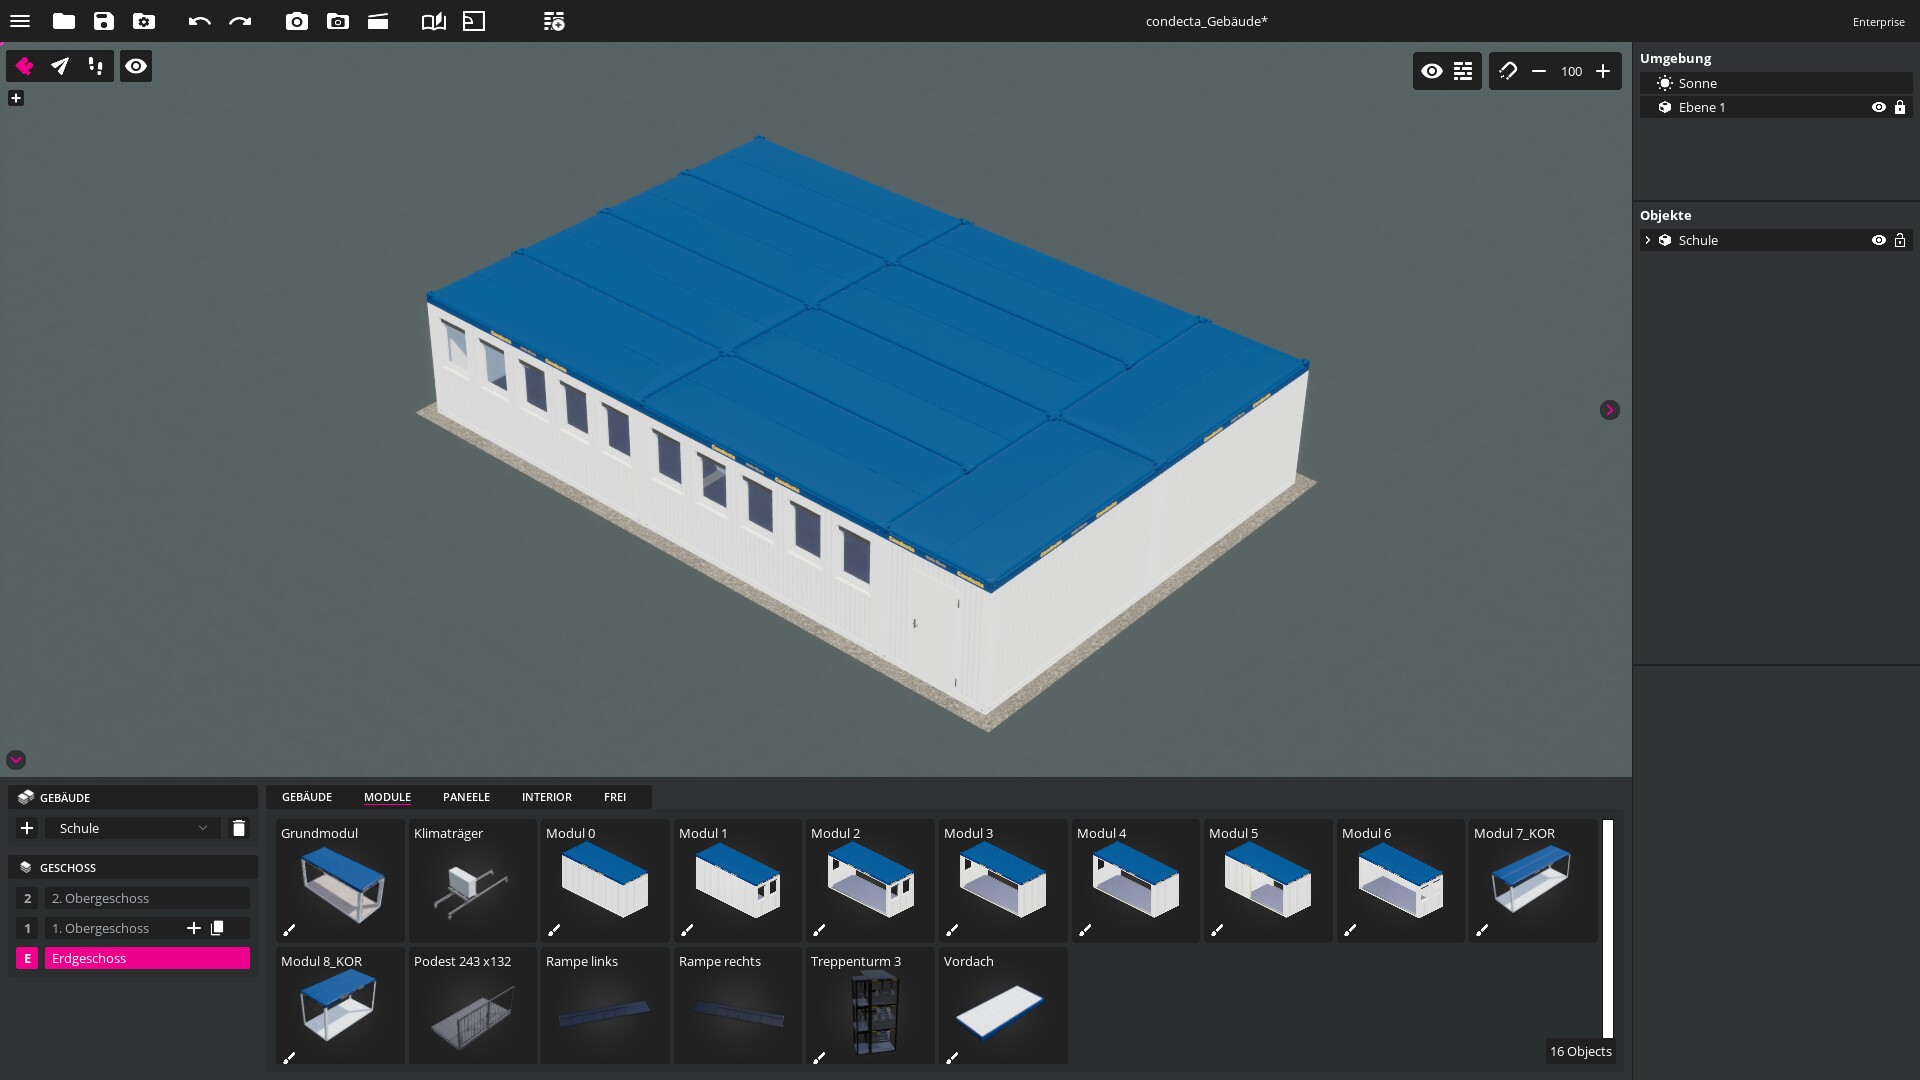Duplicate the 1. Obergeschoss floor
The width and height of the screenshot is (1920, 1080).
[x=217, y=928]
